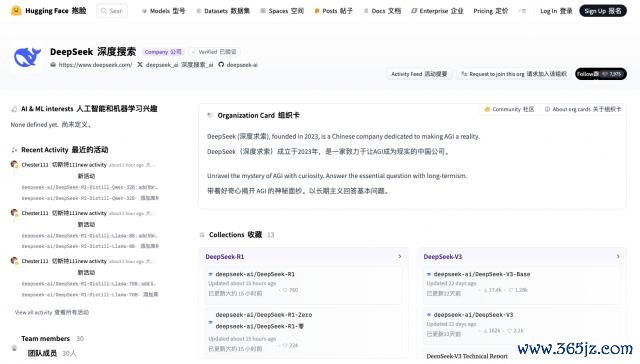This screenshot has width=640, height=364.
Task: Open the Posts menu item
Action: click(x=333, y=11)
